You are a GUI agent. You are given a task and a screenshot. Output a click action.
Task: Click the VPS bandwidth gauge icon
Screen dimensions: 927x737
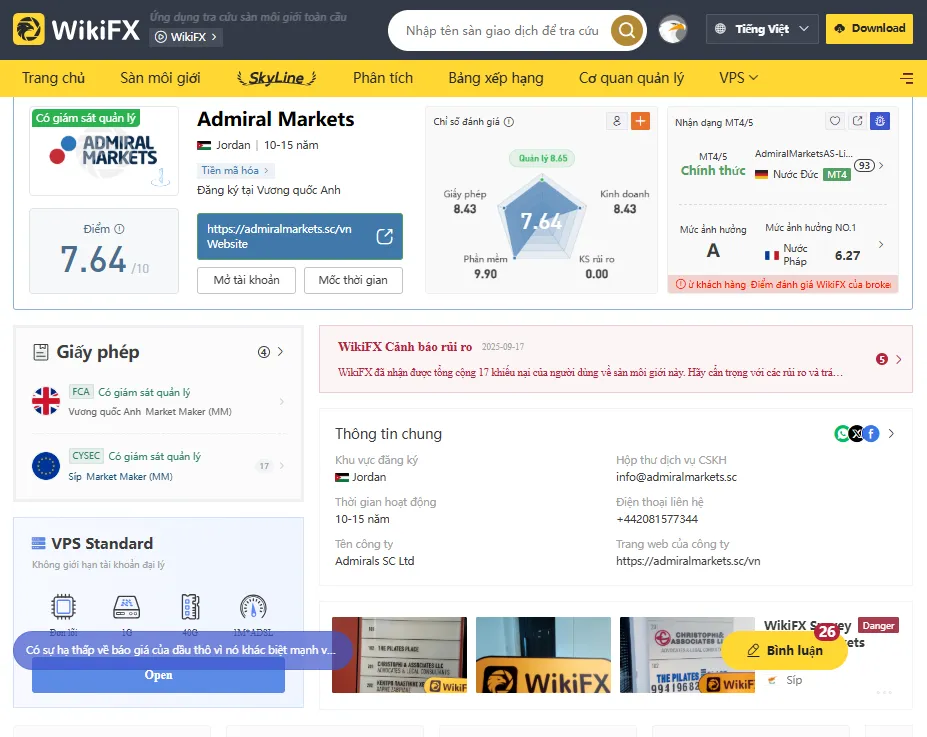(x=253, y=607)
